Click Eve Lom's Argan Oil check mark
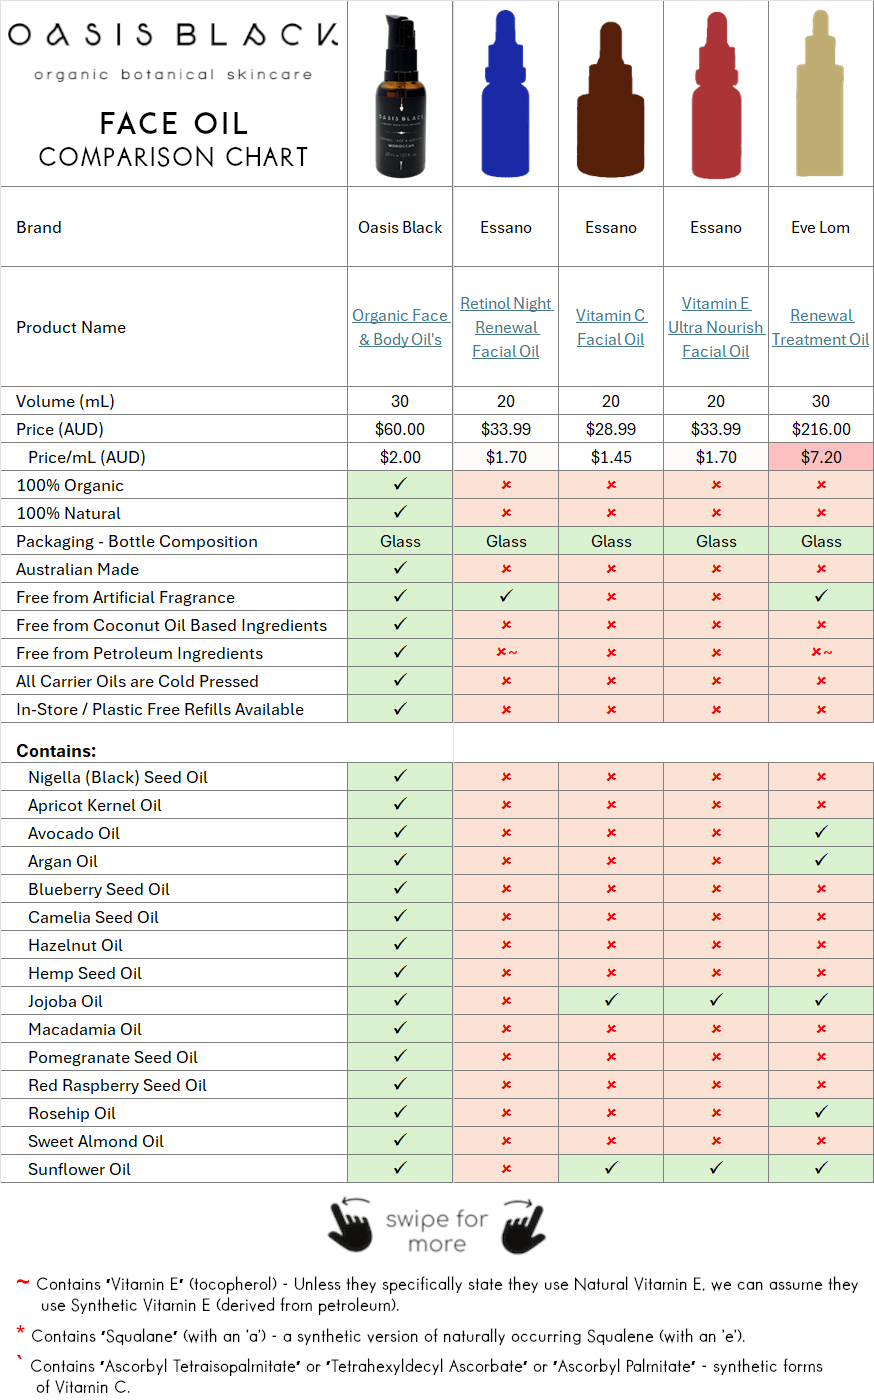The image size is (874, 1400). coord(821,860)
